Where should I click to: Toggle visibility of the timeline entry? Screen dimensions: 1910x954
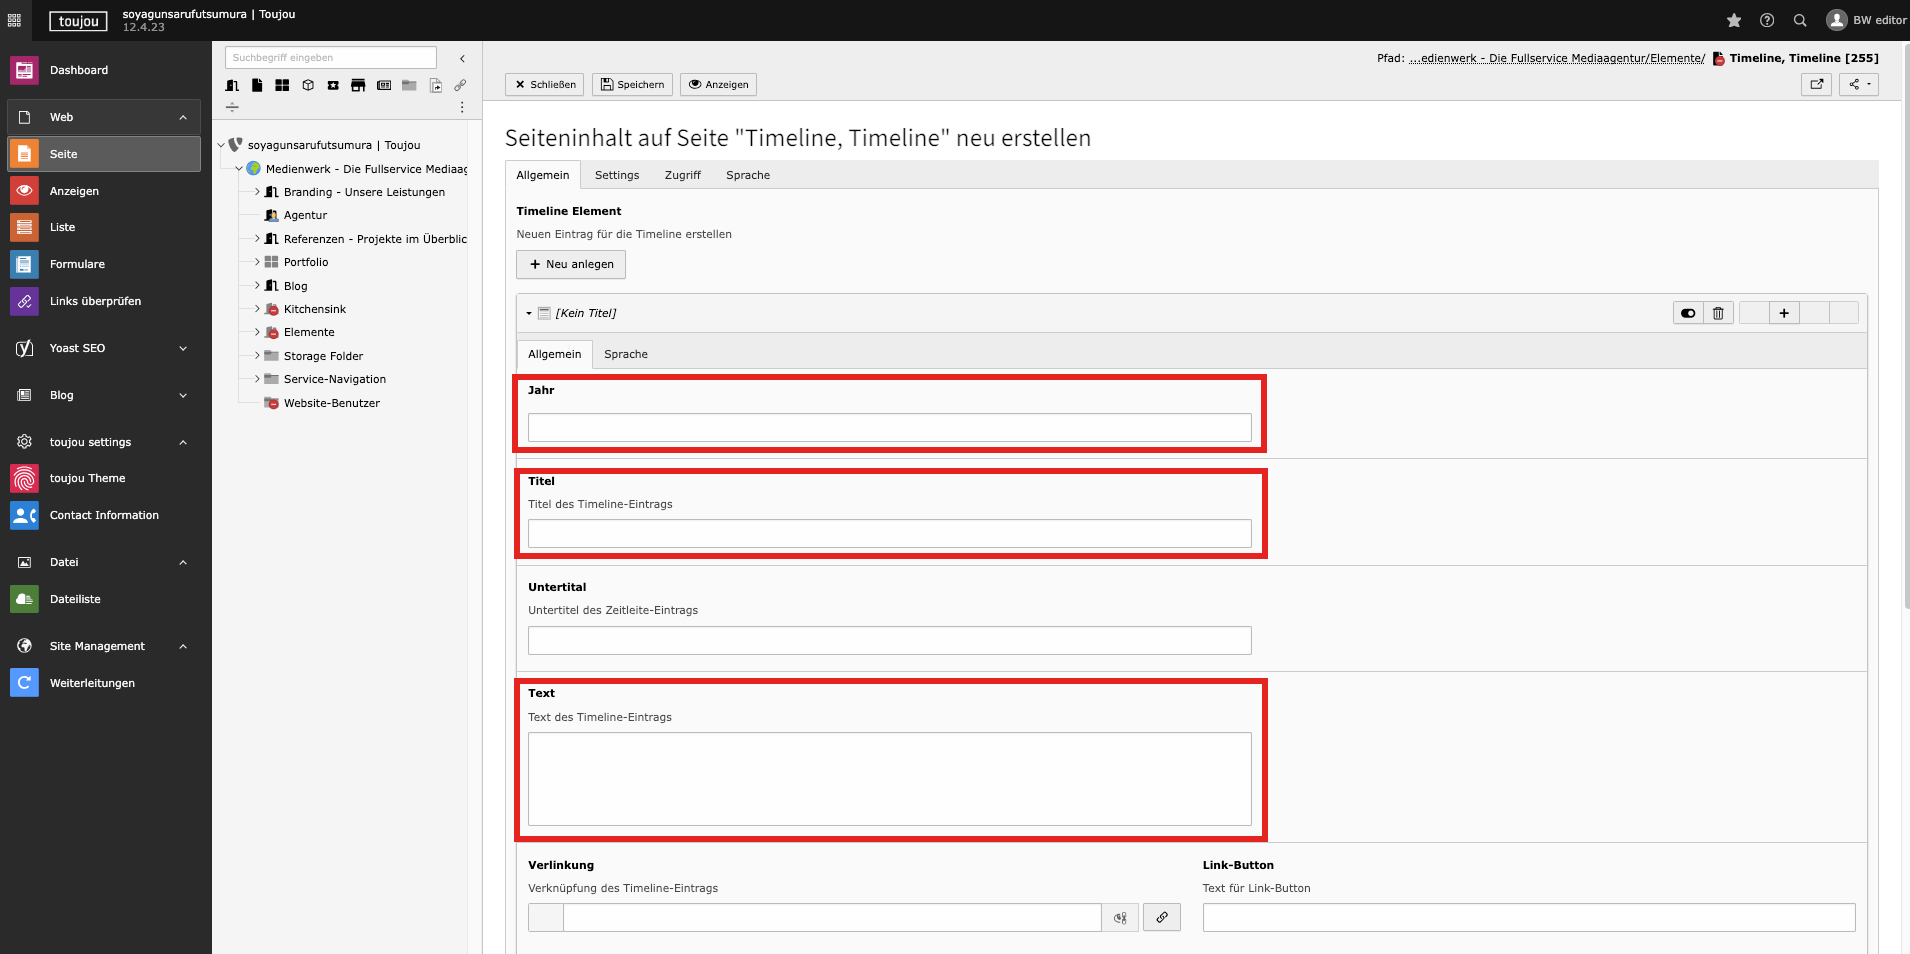pos(1688,313)
